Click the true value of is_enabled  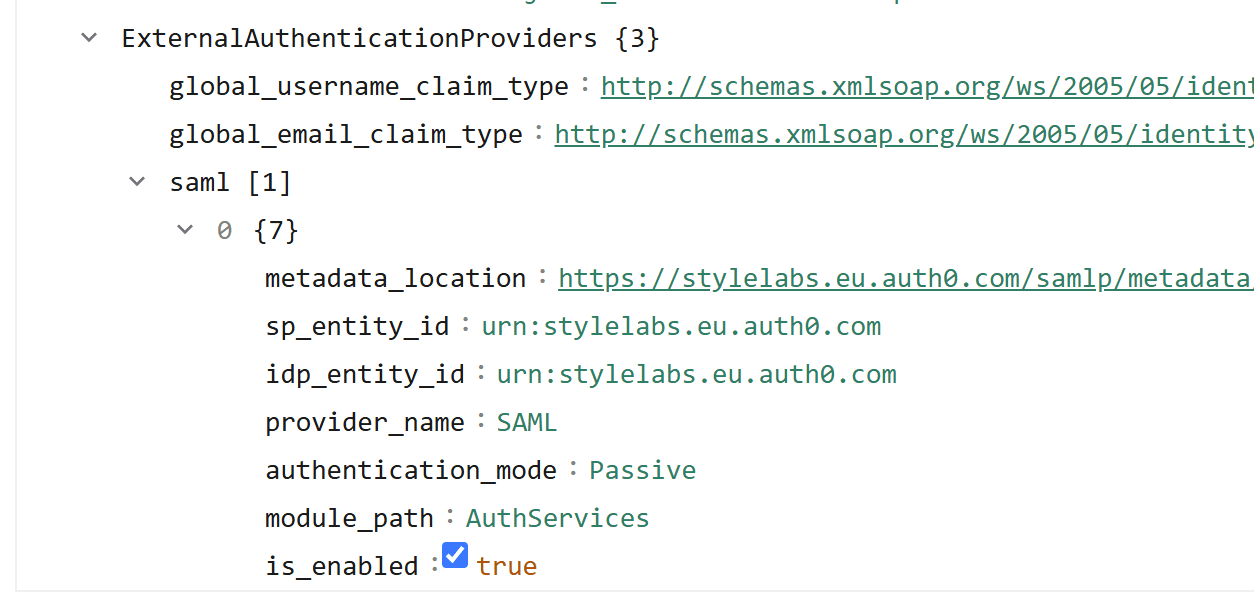(506, 566)
